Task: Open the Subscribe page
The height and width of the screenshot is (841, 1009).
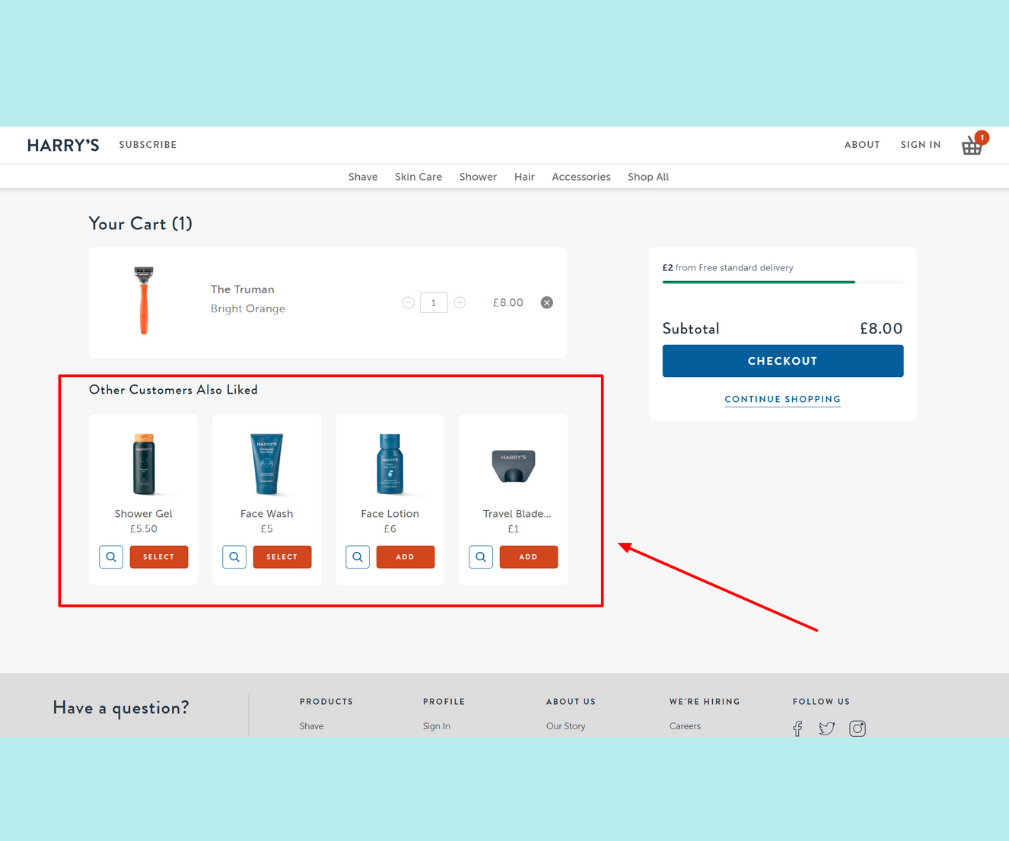Action: 148,145
